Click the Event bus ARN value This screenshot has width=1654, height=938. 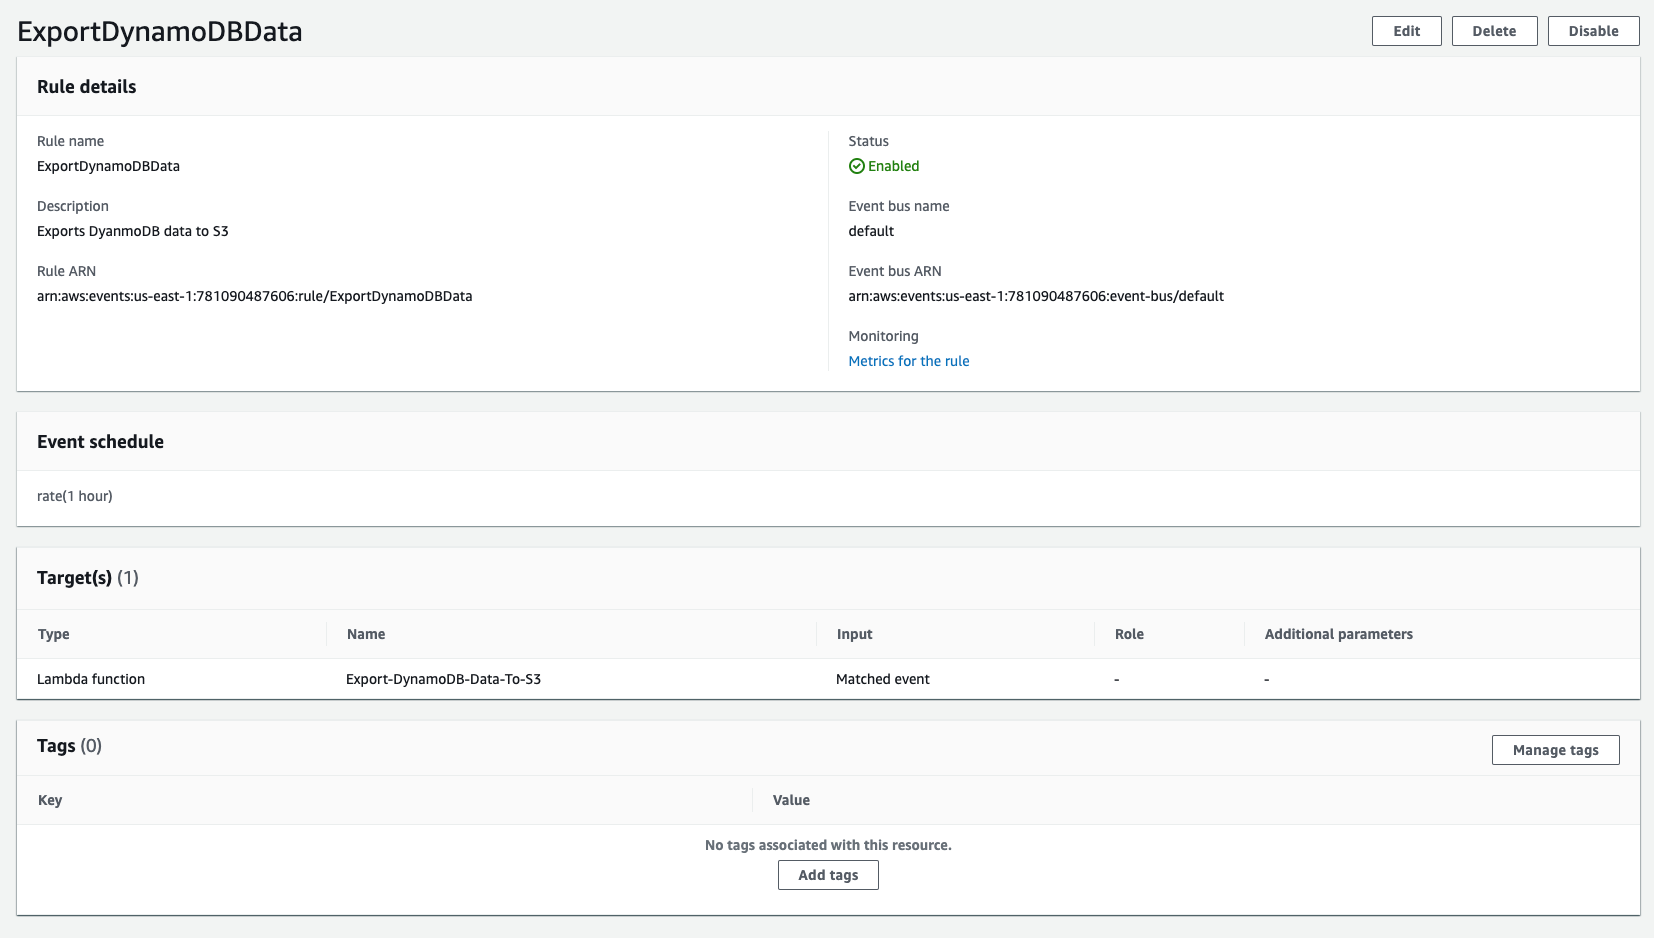pyautogui.click(x=1036, y=296)
